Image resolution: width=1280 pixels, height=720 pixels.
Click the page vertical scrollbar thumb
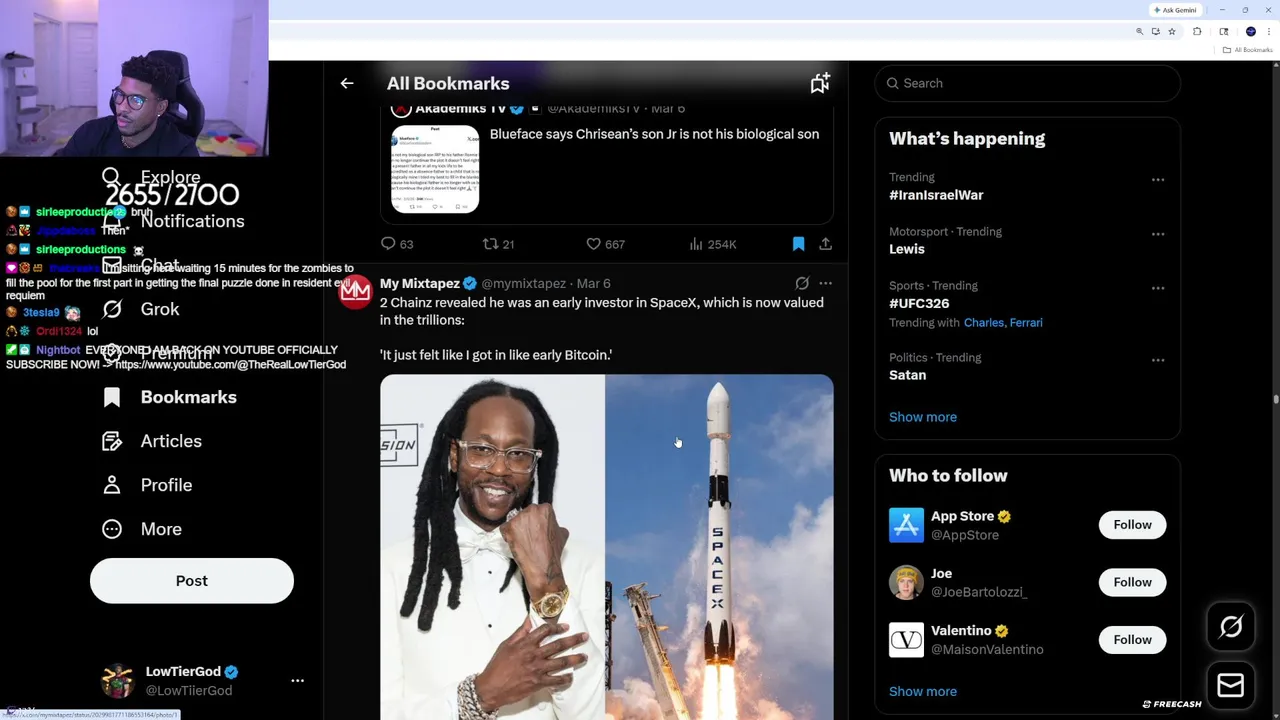click(1275, 400)
